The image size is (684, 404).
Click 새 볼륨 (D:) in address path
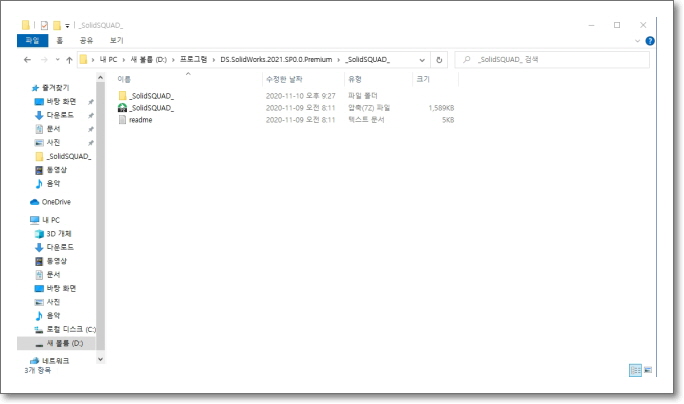coord(148,60)
